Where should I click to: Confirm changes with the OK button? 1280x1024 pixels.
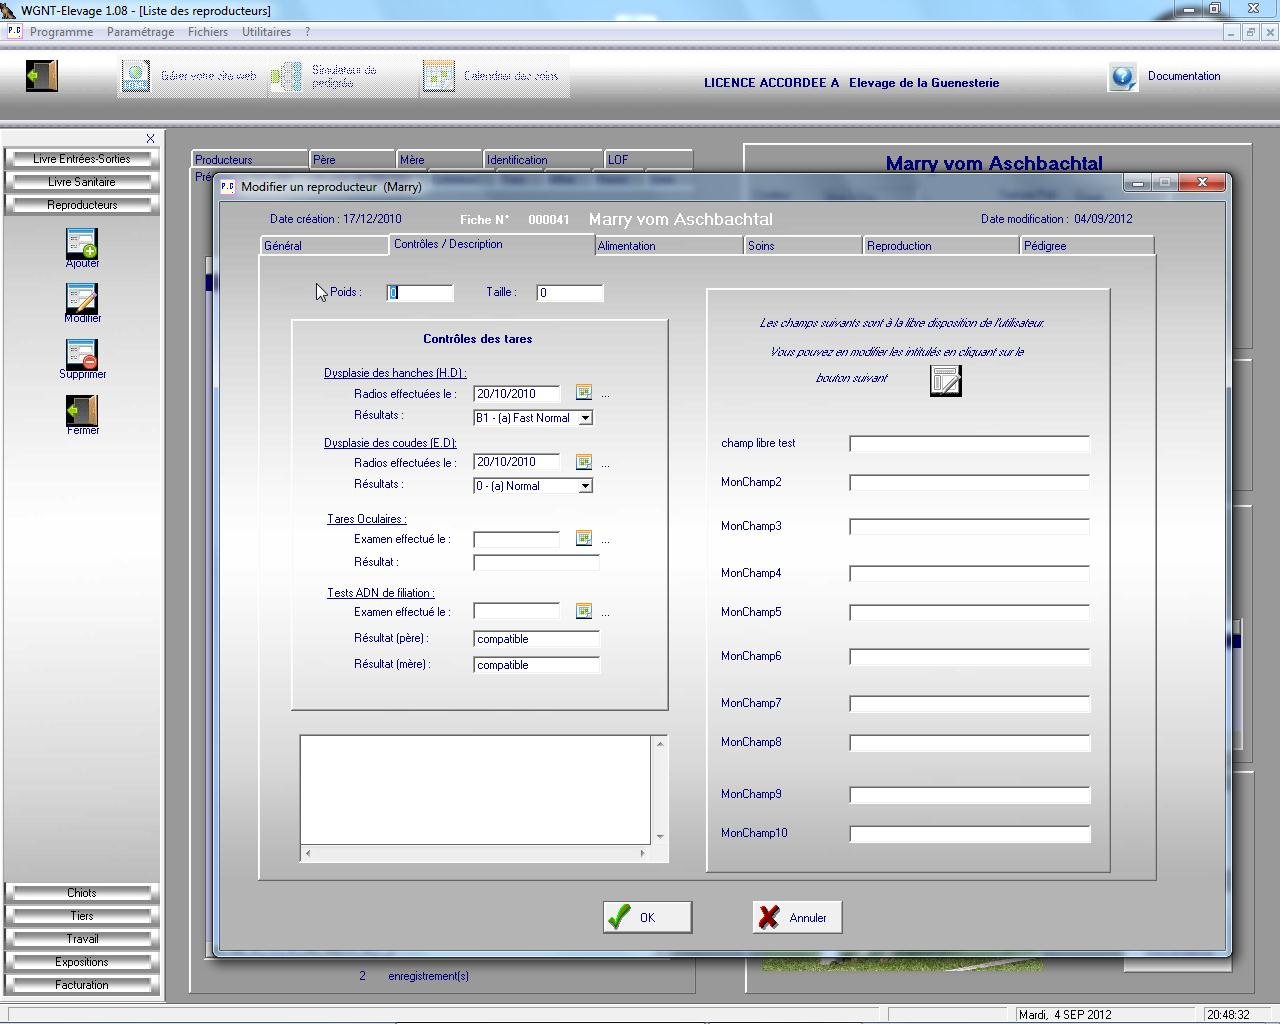(x=647, y=917)
